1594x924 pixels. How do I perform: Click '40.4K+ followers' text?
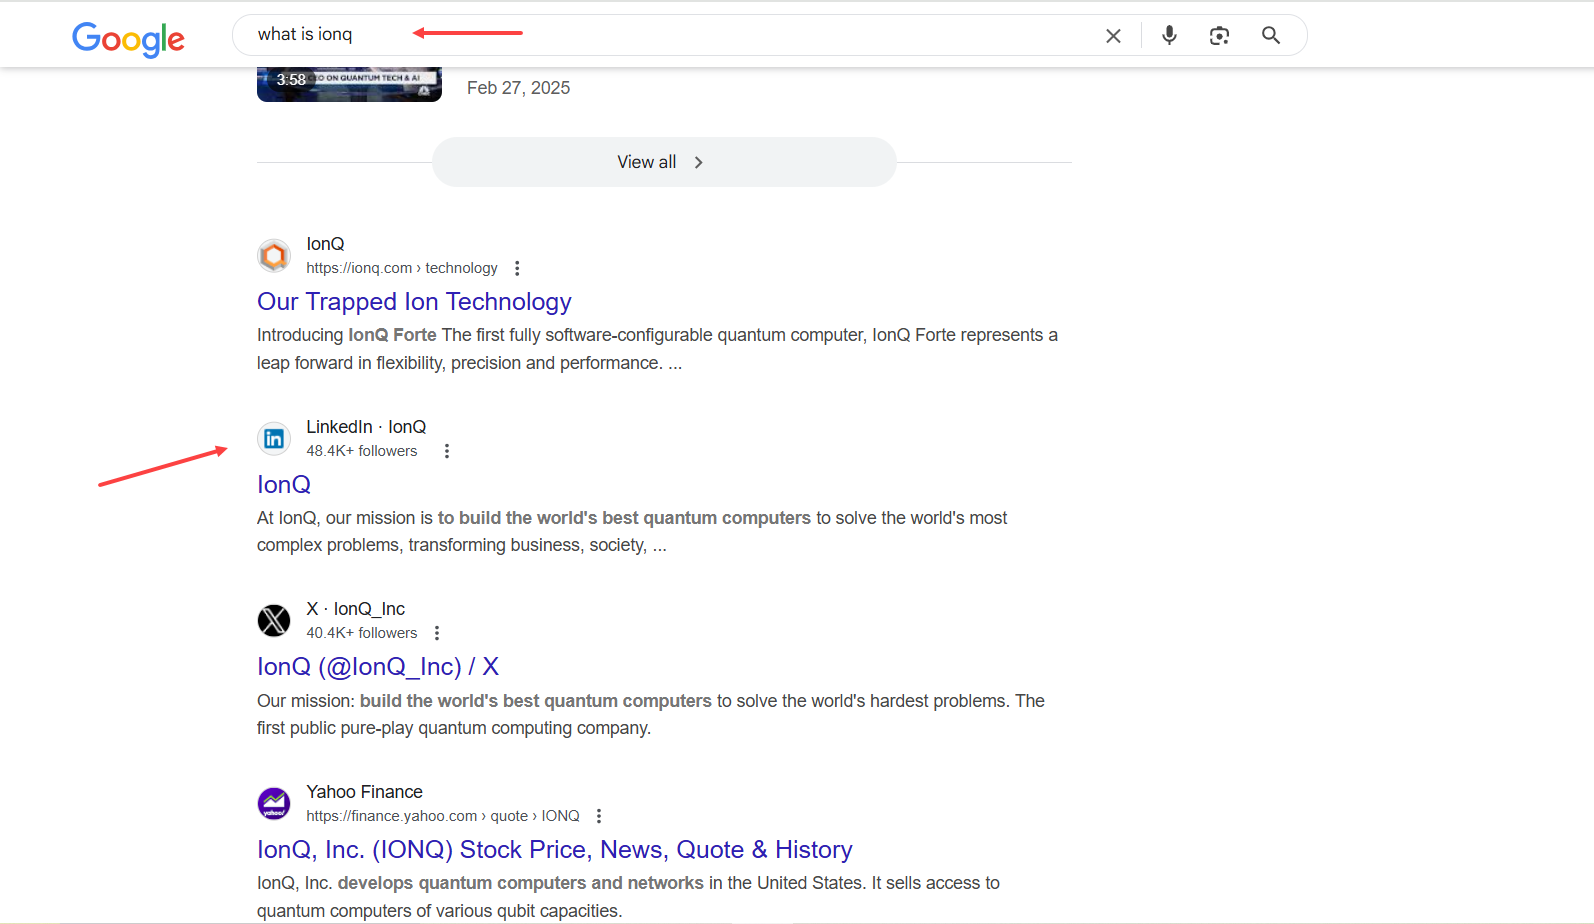point(362,633)
